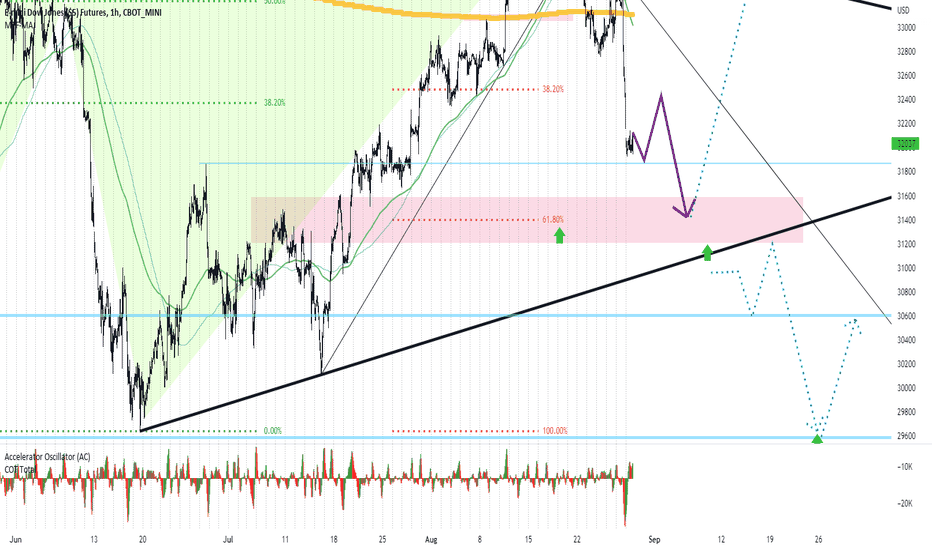This screenshot has width=932, height=550.
Task: Click the Jul date on time axis
Action: click(228, 540)
